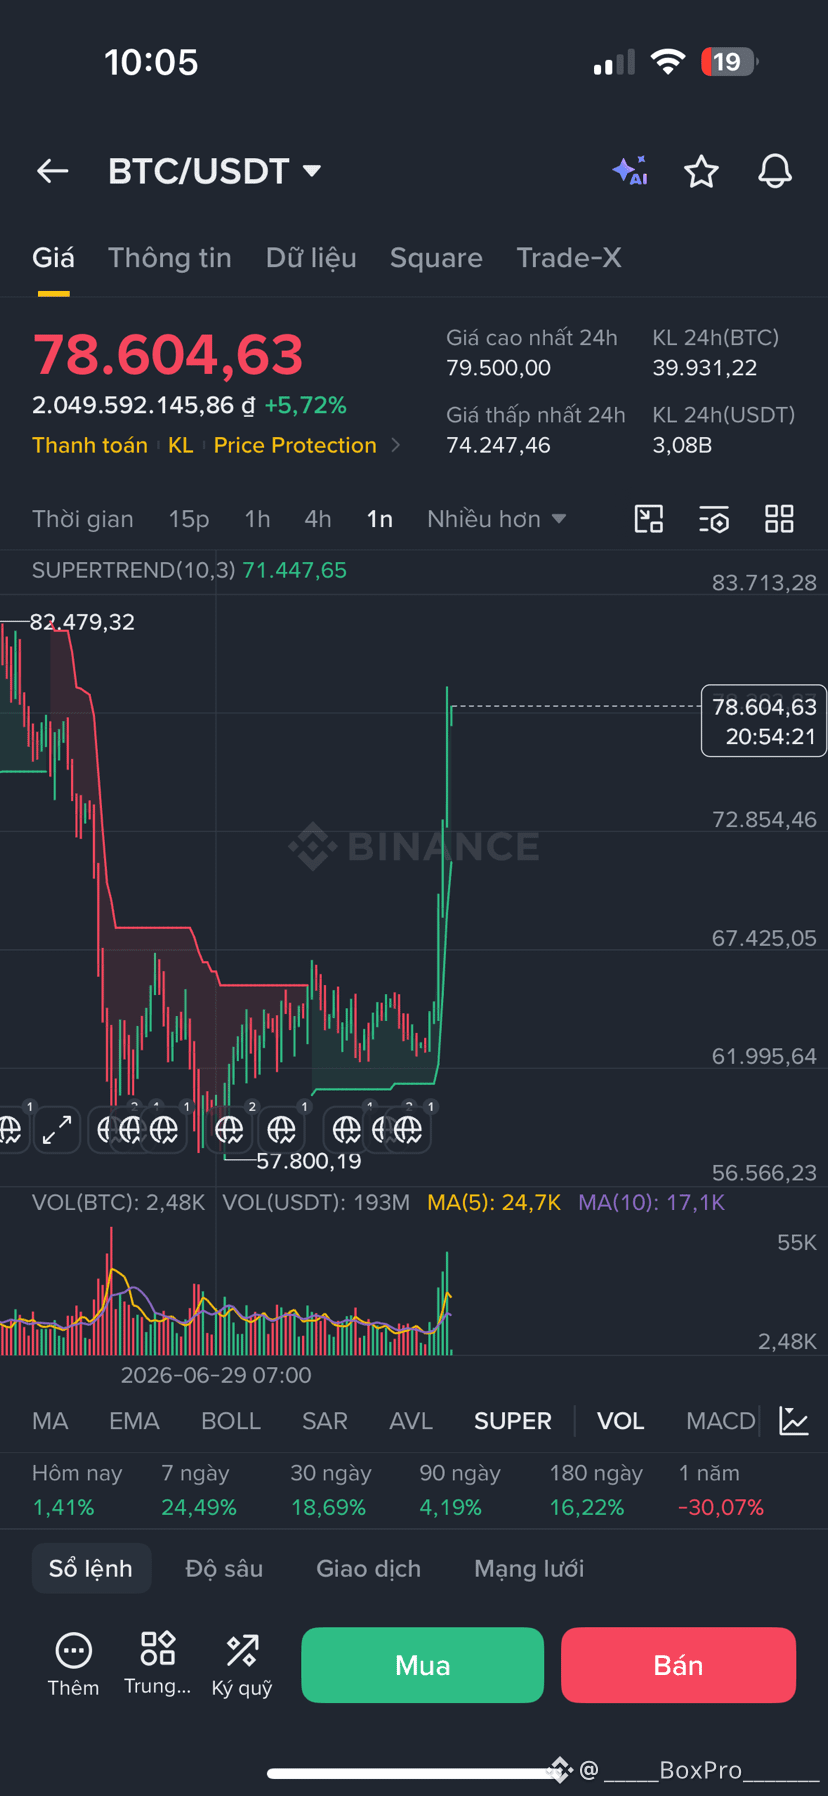
Task: Toggle EMA indicator
Action: pyautogui.click(x=134, y=1421)
